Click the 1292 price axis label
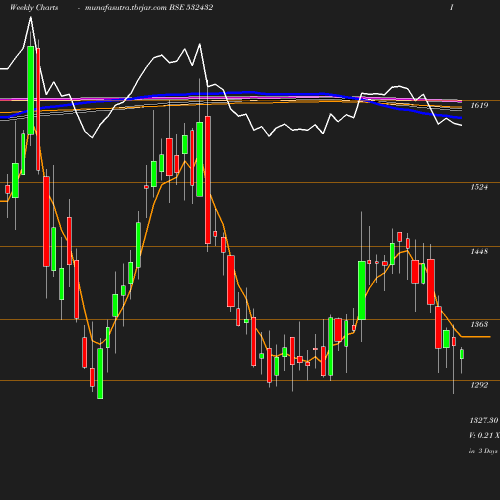 tap(479, 385)
